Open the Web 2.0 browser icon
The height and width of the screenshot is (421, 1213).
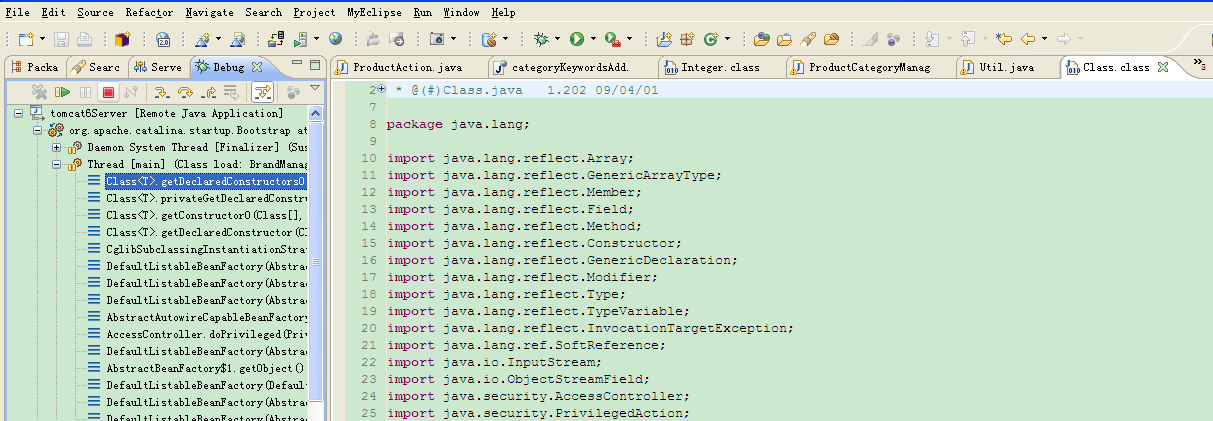(x=163, y=39)
